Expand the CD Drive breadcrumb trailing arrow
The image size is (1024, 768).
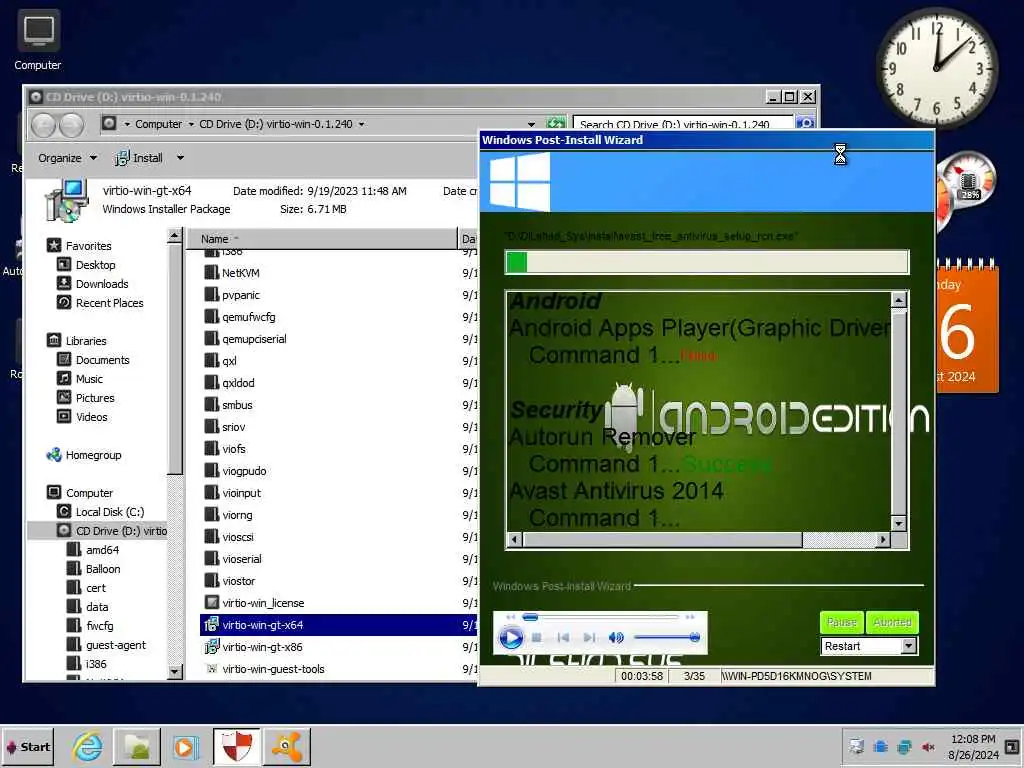(361, 124)
